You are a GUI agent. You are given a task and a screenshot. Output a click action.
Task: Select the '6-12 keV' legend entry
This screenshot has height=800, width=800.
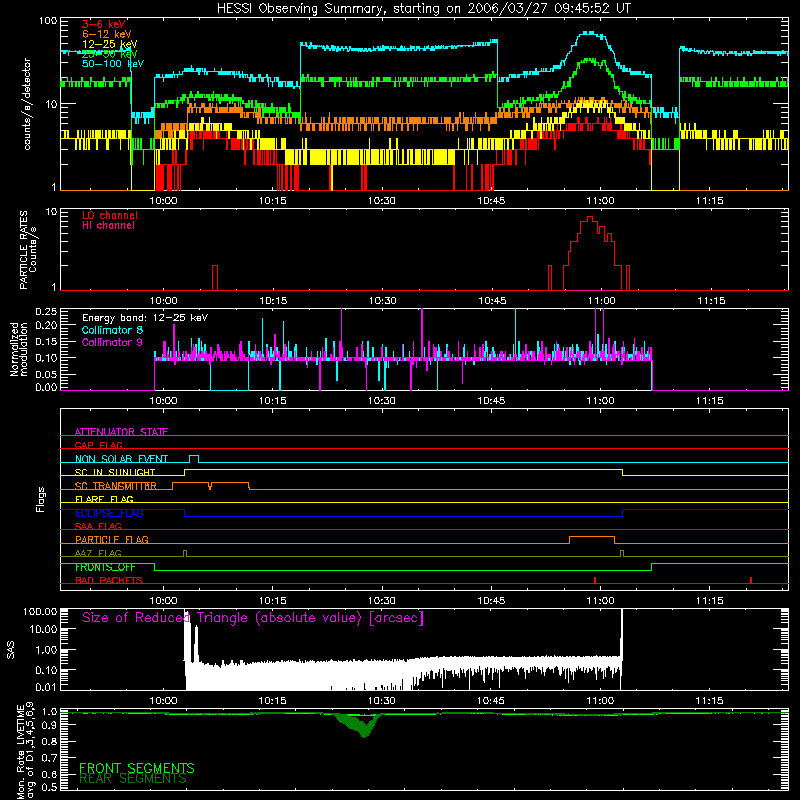(x=107, y=34)
